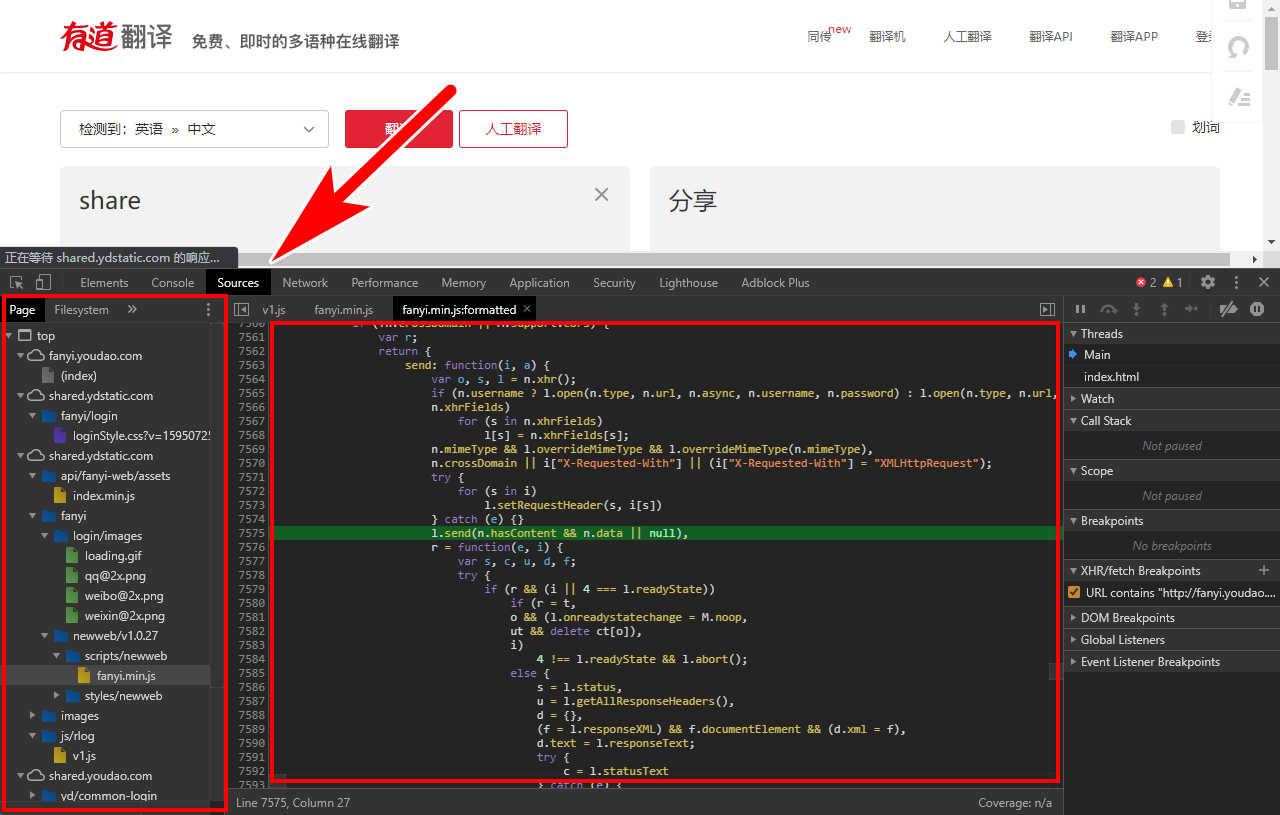The width and height of the screenshot is (1280, 815).
Task: Collapse the Call Stack section
Action: coord(1073,420)
